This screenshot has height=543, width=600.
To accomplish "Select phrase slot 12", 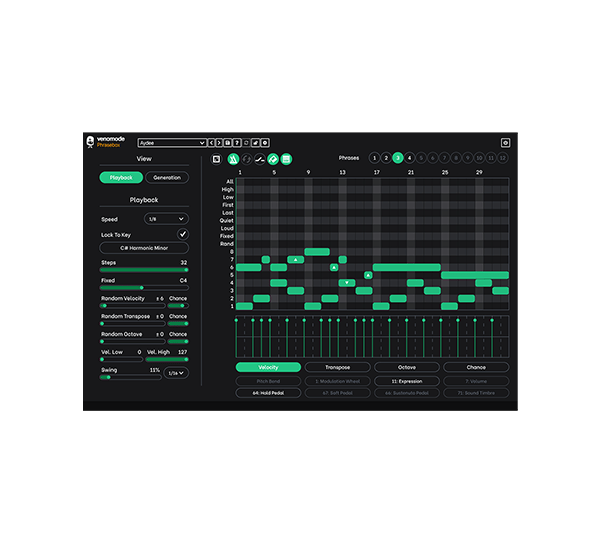I will [502, 158].
